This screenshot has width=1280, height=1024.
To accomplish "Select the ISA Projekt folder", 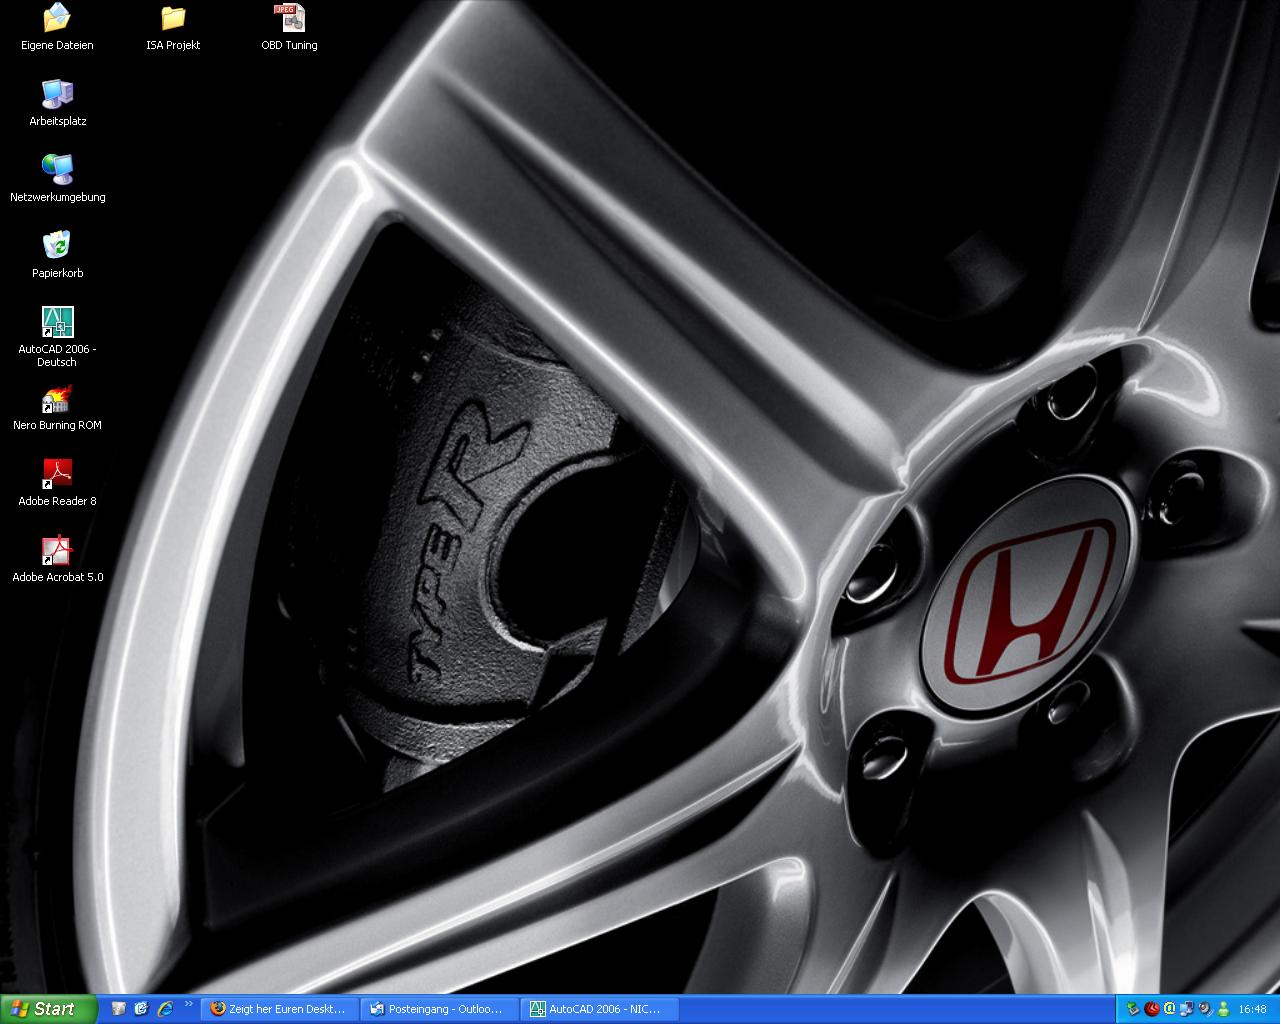I will (x=173, y=27).
